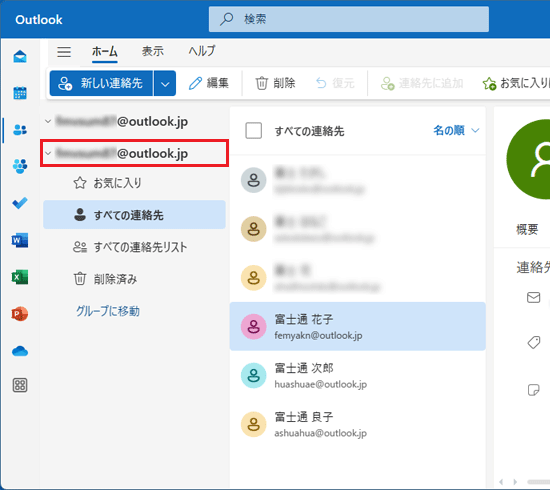Viewport: 550px width, 490px height.
Task: Click into the 検索 search box
Action: coord(349,19)
